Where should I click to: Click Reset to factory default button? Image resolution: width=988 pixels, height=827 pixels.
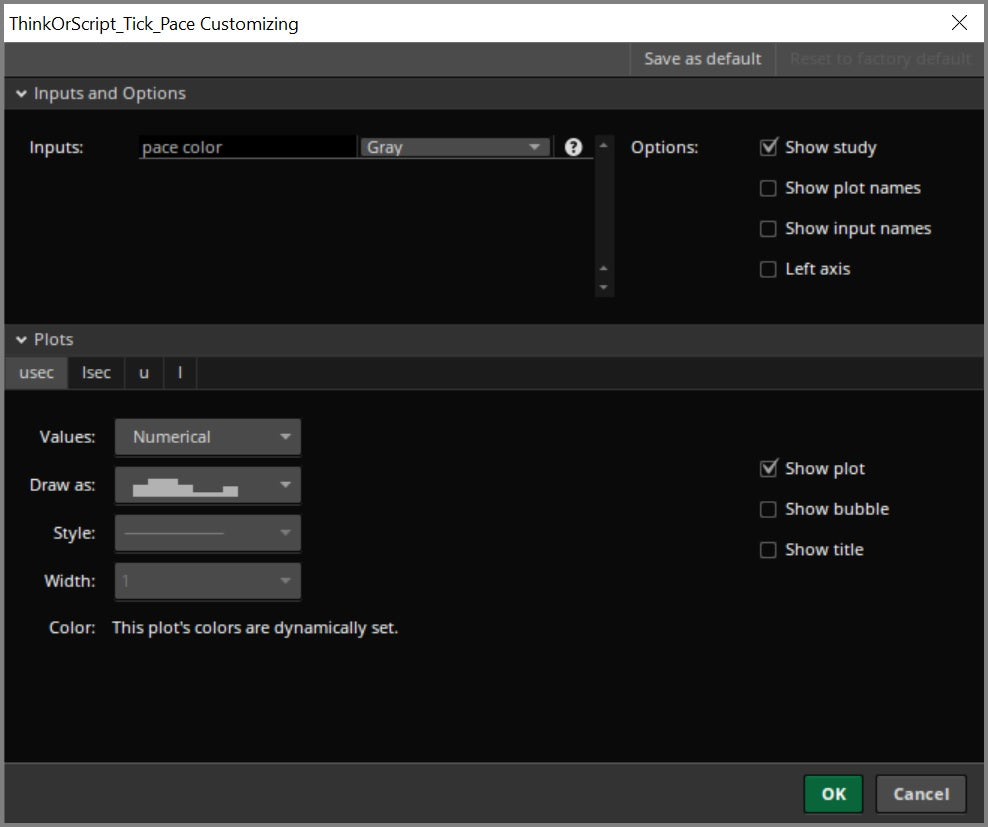(x=880, y=59)
